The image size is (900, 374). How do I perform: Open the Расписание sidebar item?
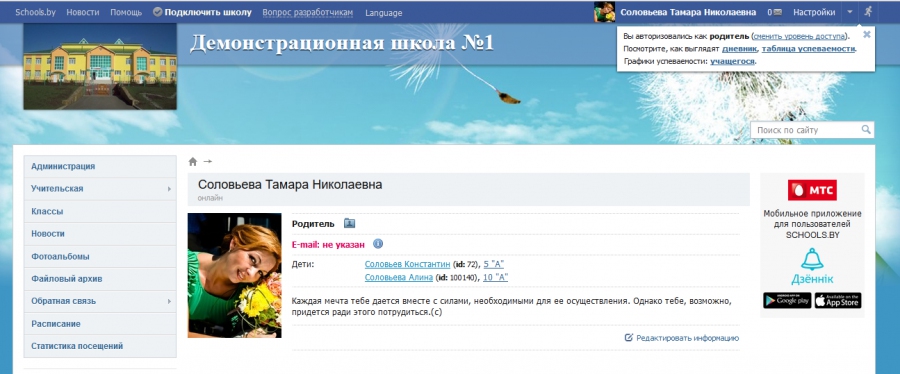[100, 324]
